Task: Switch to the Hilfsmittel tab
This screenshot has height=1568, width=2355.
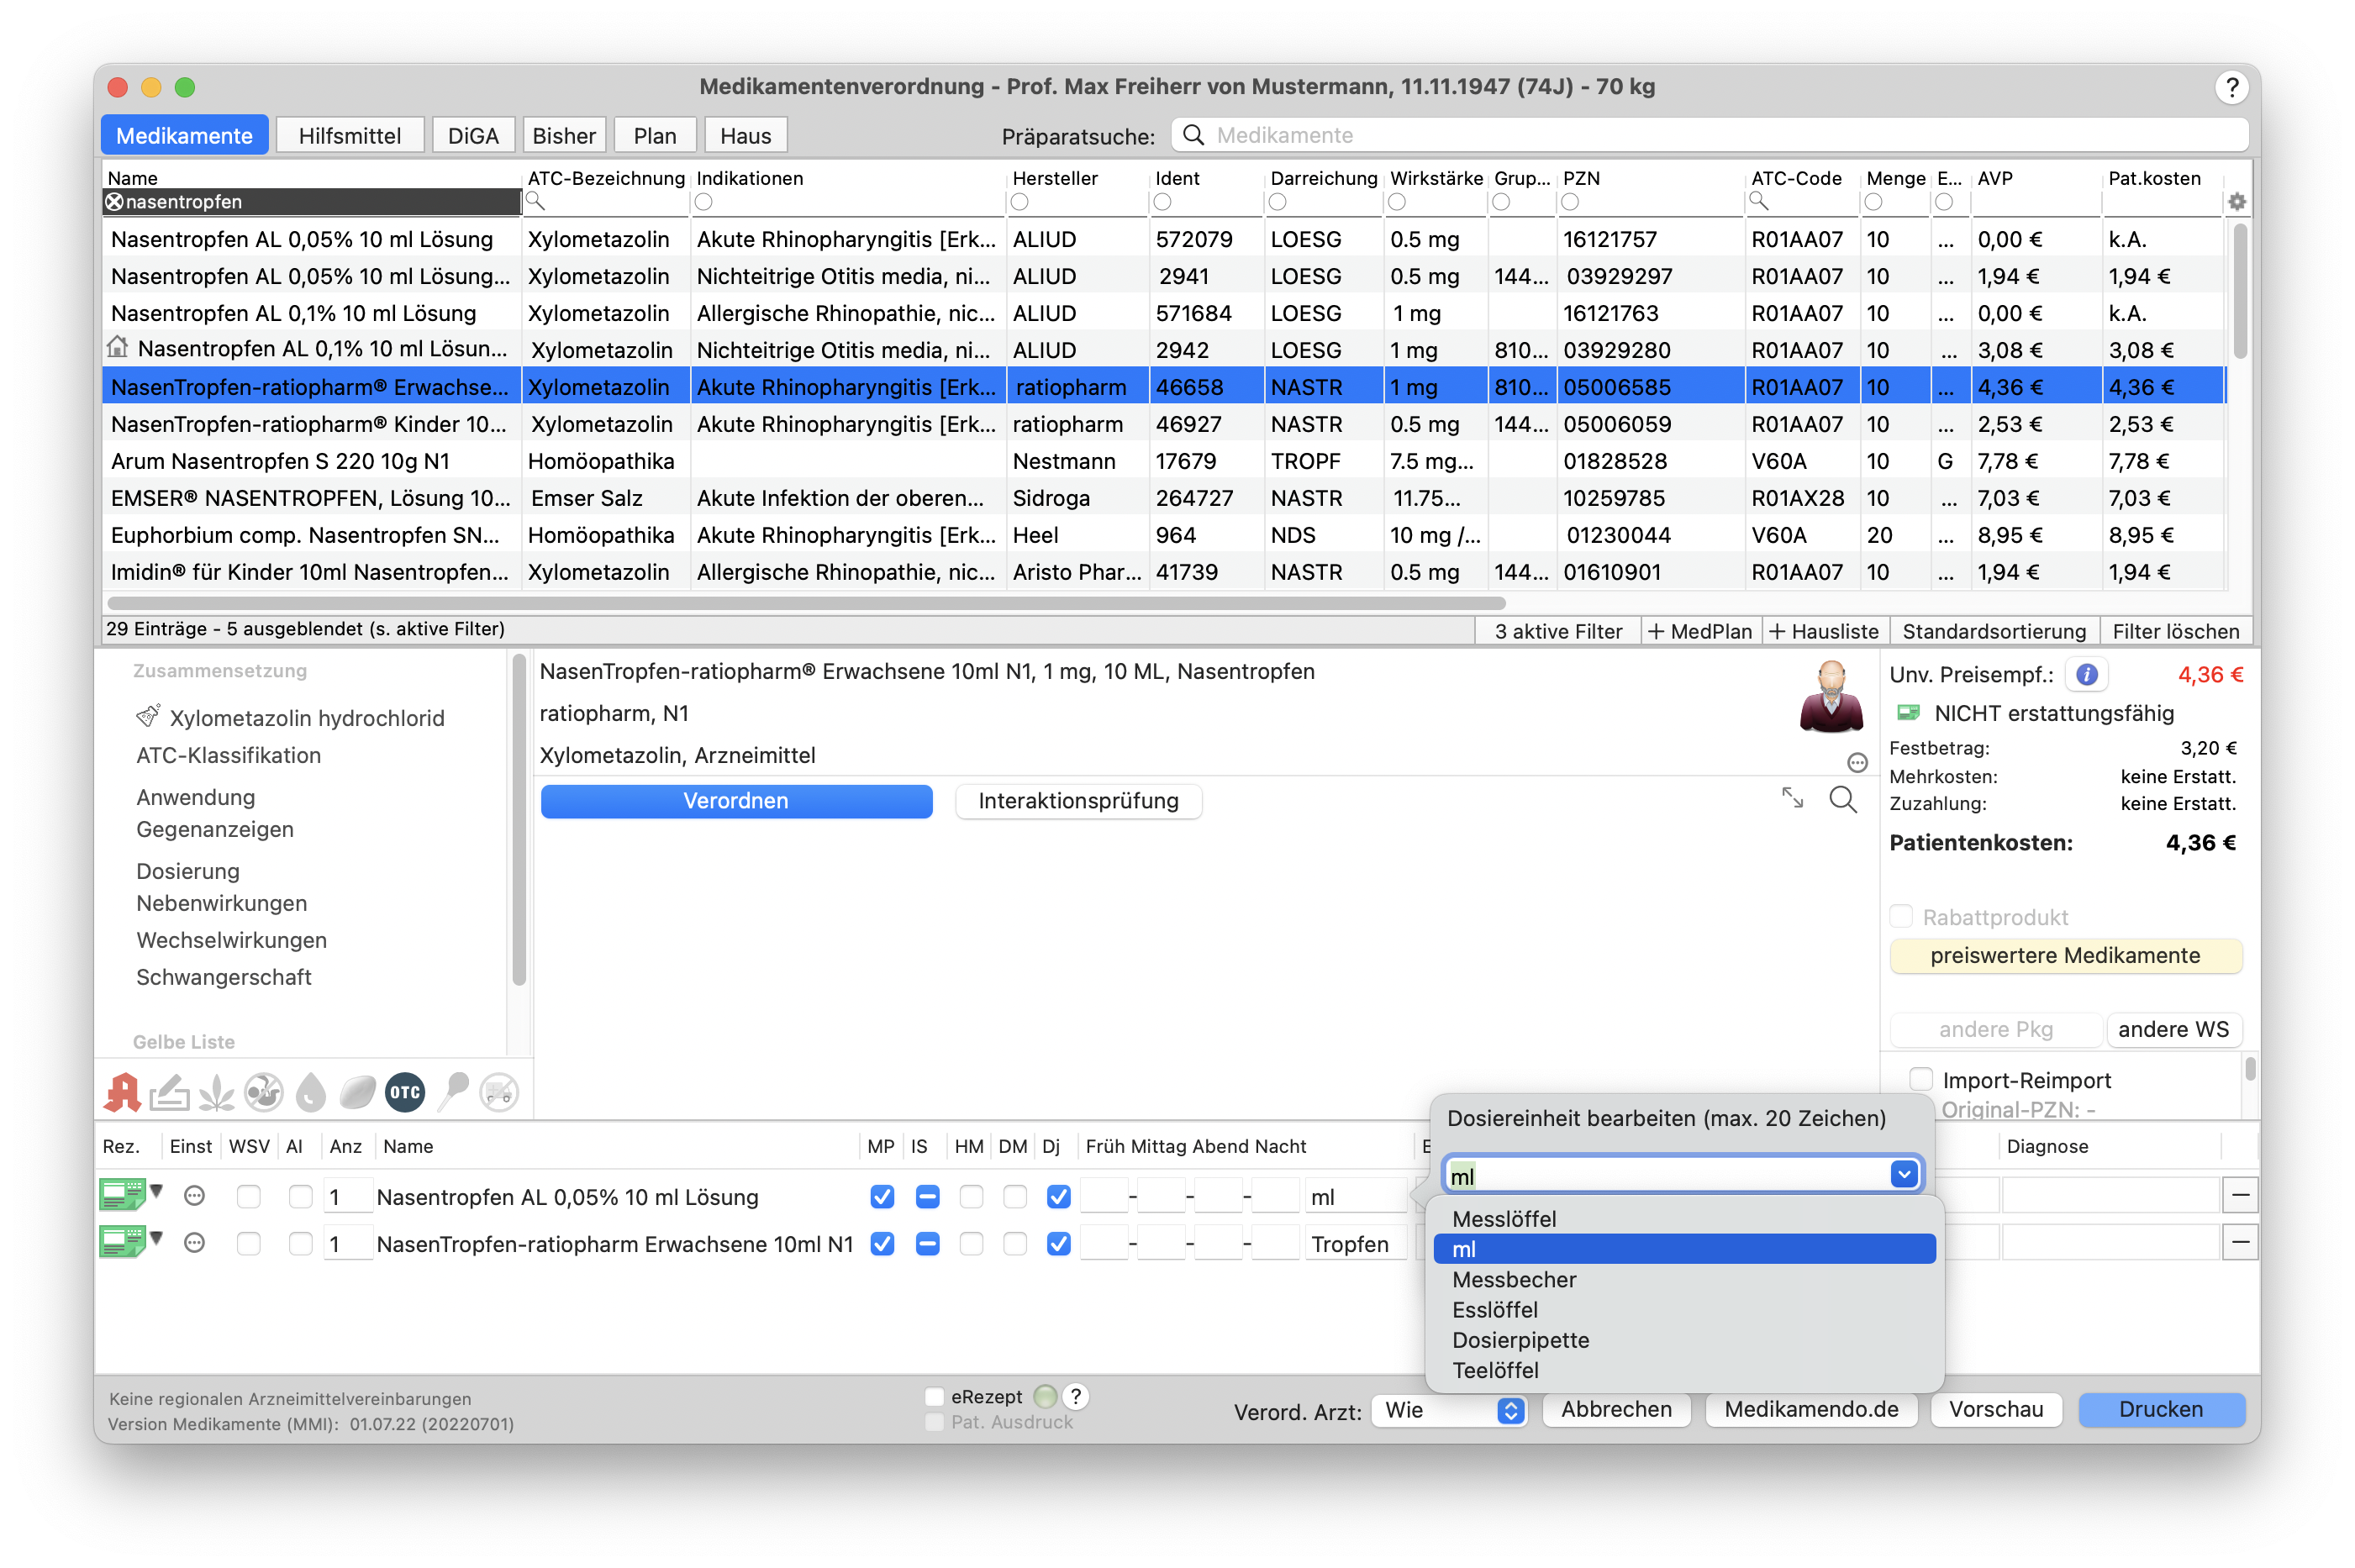Action: (349, 135)
